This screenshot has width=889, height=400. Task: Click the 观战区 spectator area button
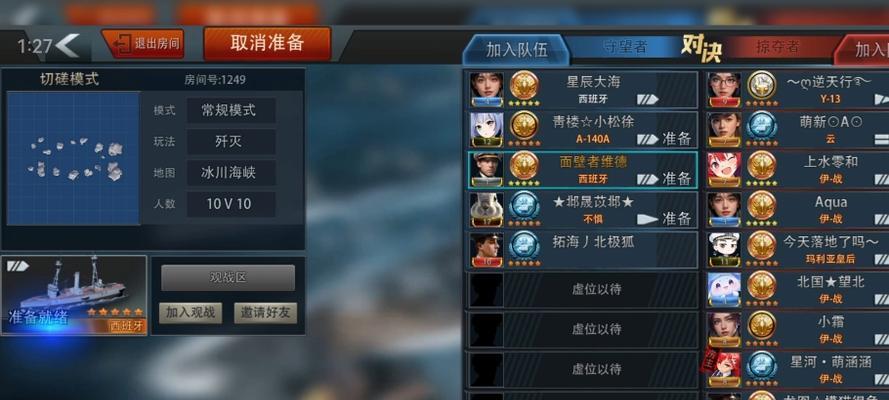click(228, 278)
